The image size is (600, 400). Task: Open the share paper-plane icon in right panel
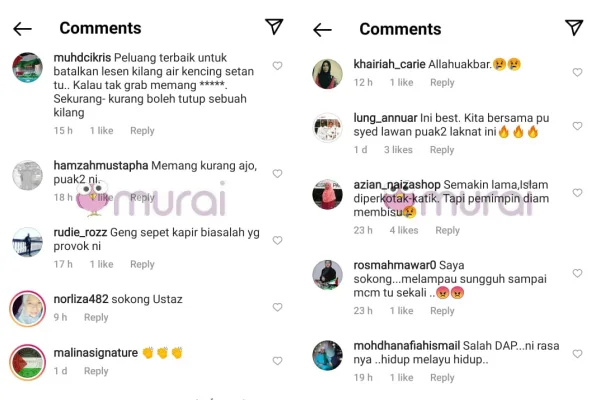tap(574, 27)
